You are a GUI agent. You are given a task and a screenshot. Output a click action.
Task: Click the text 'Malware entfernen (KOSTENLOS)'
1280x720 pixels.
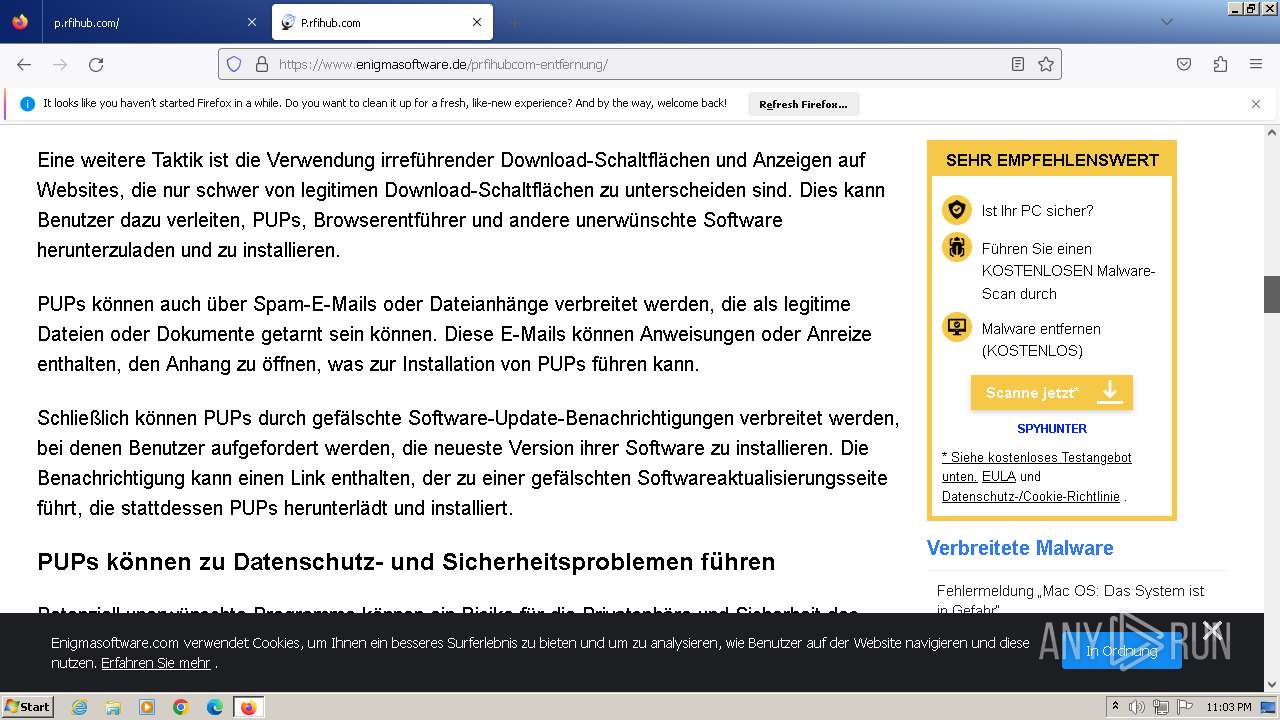coord(1041,340)
